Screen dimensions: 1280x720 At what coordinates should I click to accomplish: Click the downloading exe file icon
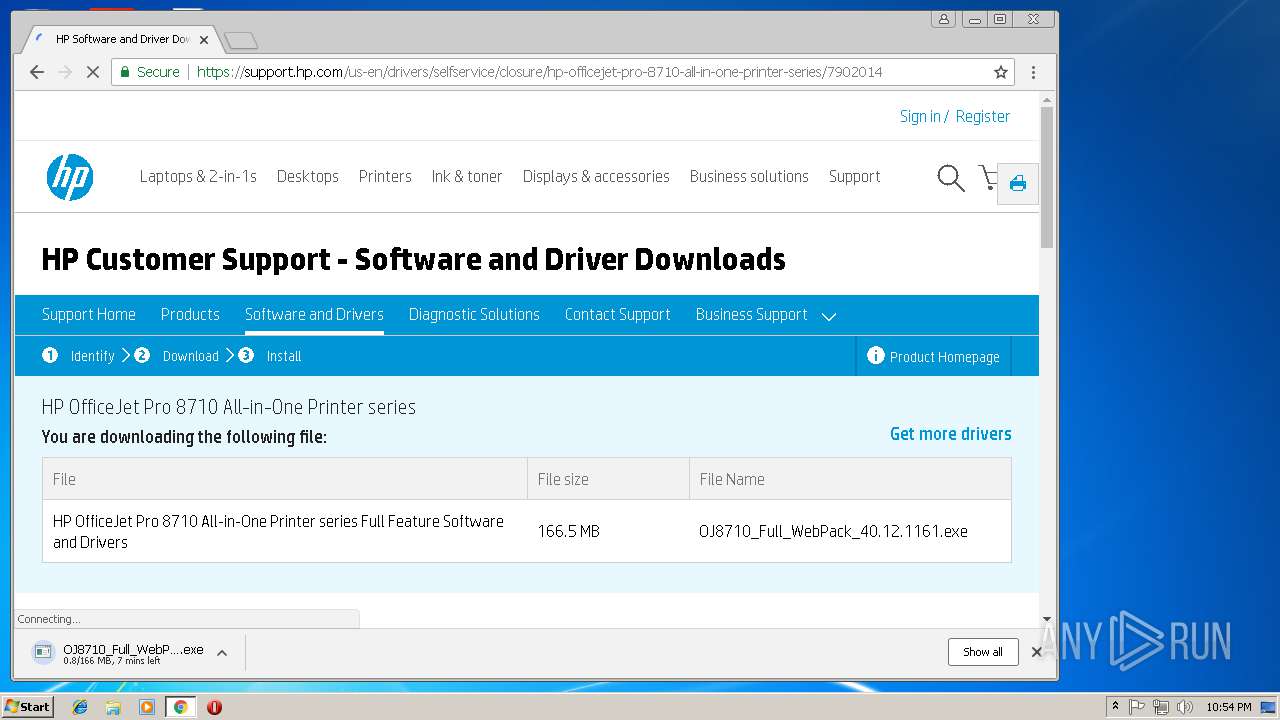pyautogui.click(x=43, y=652)
